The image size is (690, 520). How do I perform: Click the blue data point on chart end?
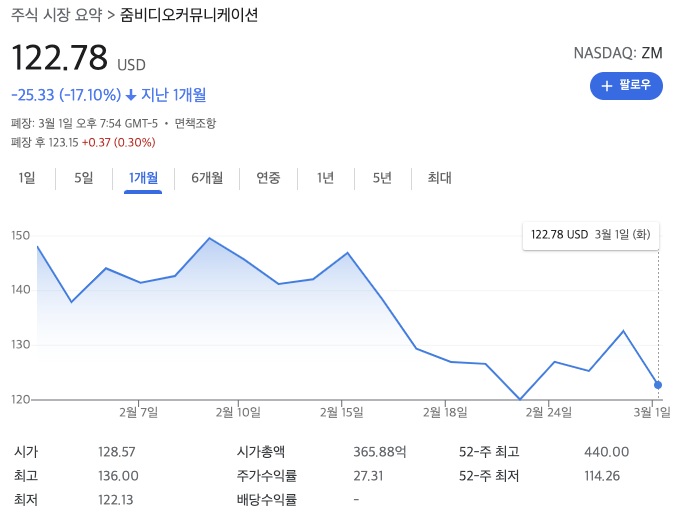pos(658,385)
